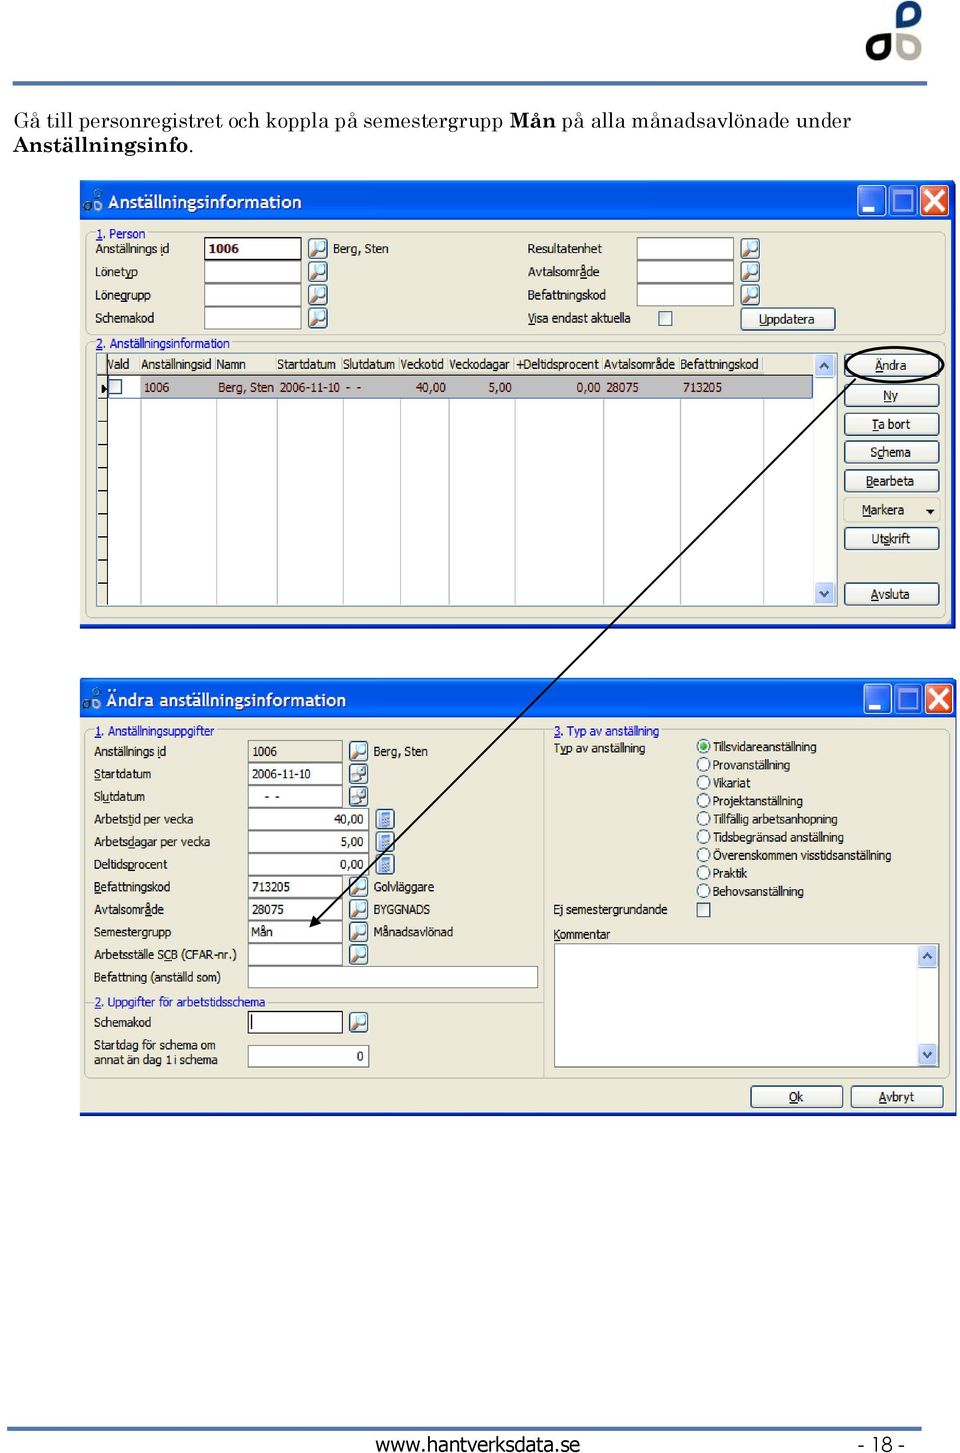
Task: Click the Bearbeta button
Action: [891, 481]
